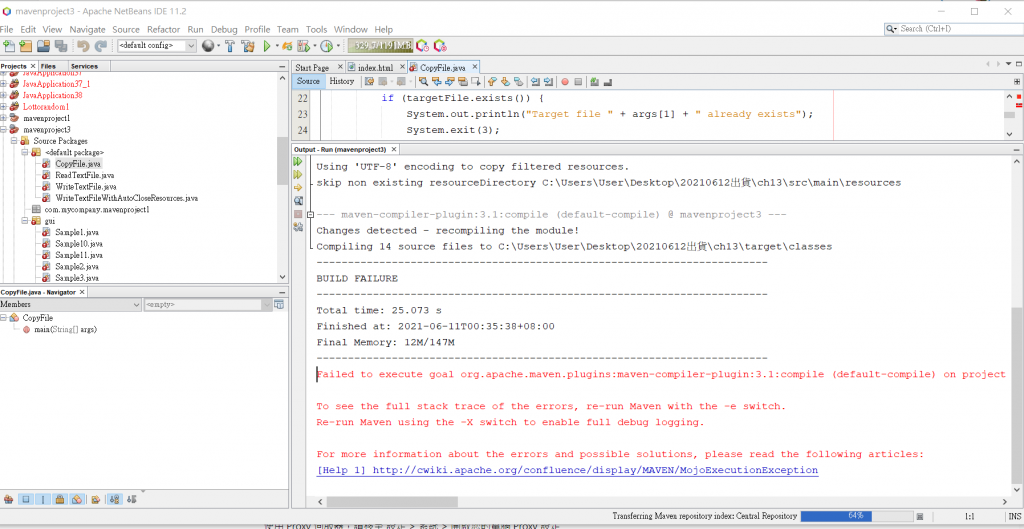Click Find Previous Occurrence icon
Screen dimensions: 1024x529
pos(436,82)
